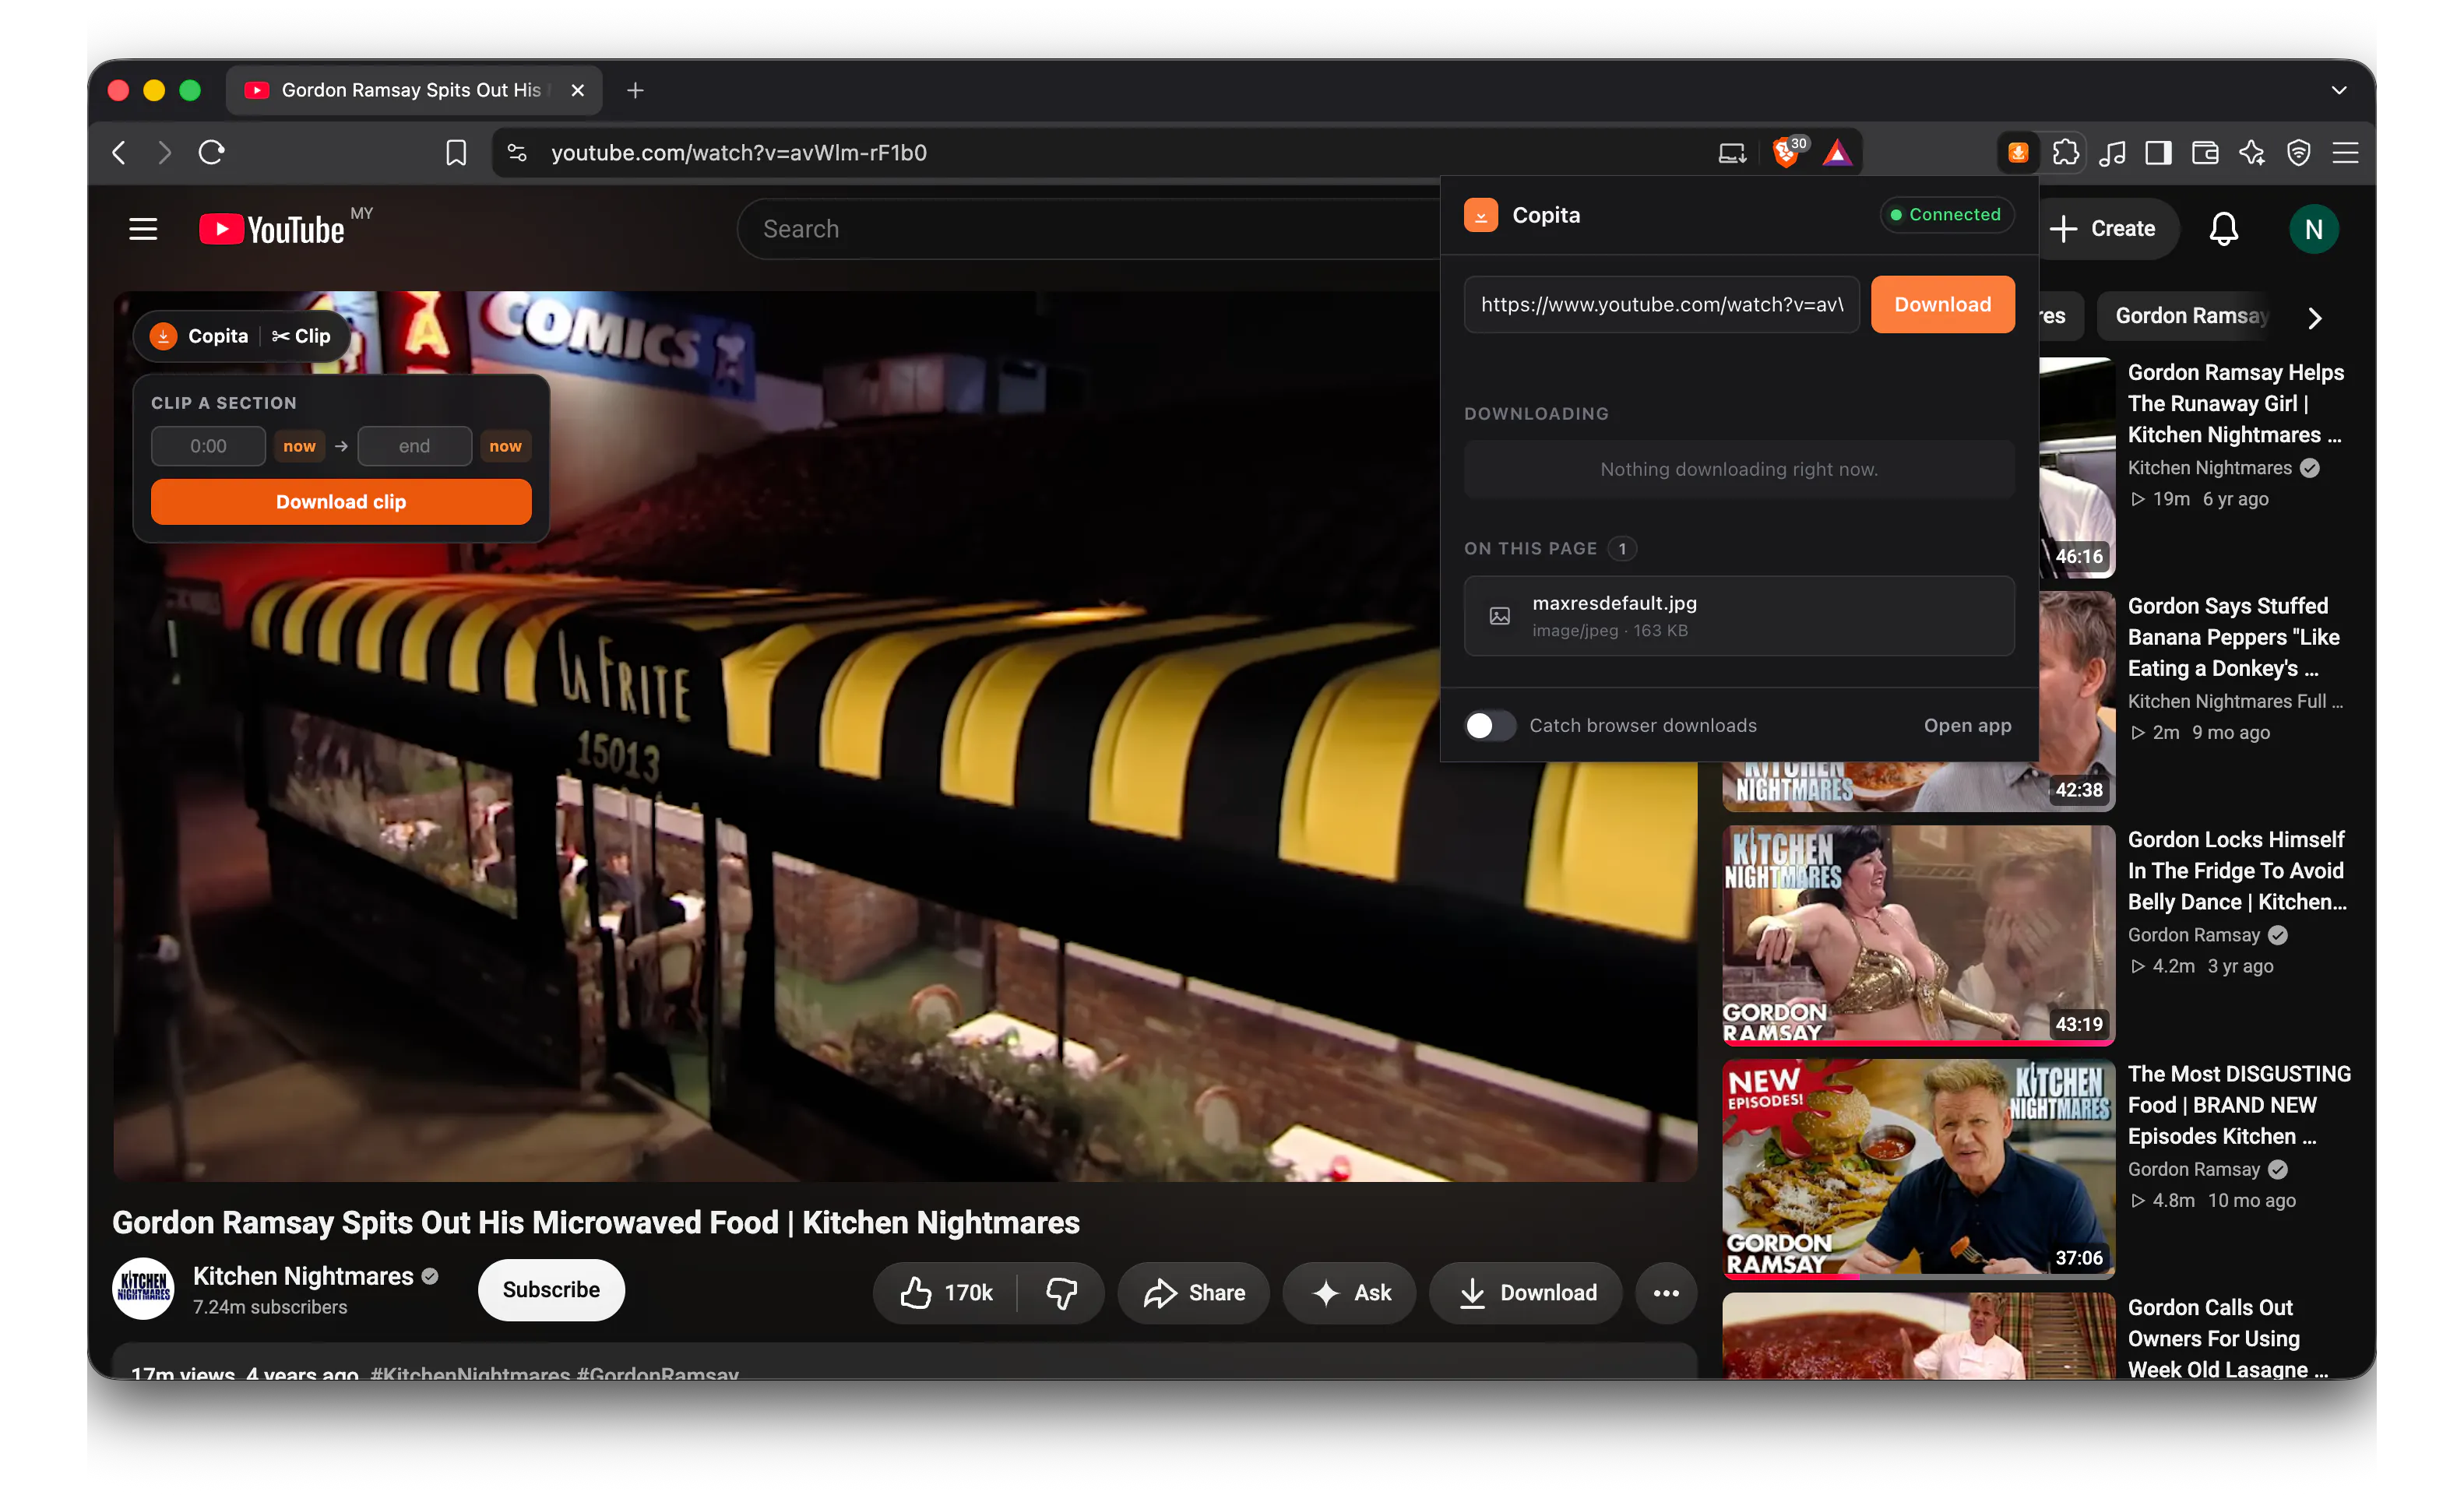Screen dimensions: 2464x1495
Task: Click the #KitchenNightmares hashtag
Action: tap(470, 1374)
